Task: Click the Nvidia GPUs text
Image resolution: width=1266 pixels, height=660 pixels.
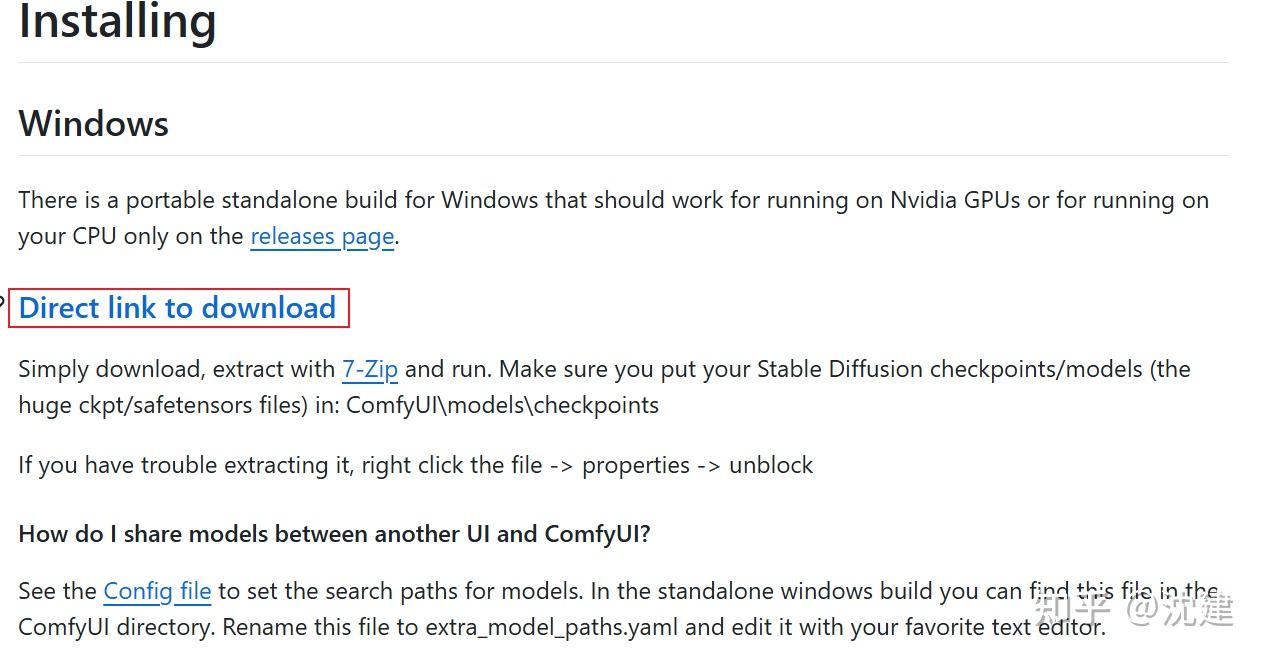Action: (955, 200)
